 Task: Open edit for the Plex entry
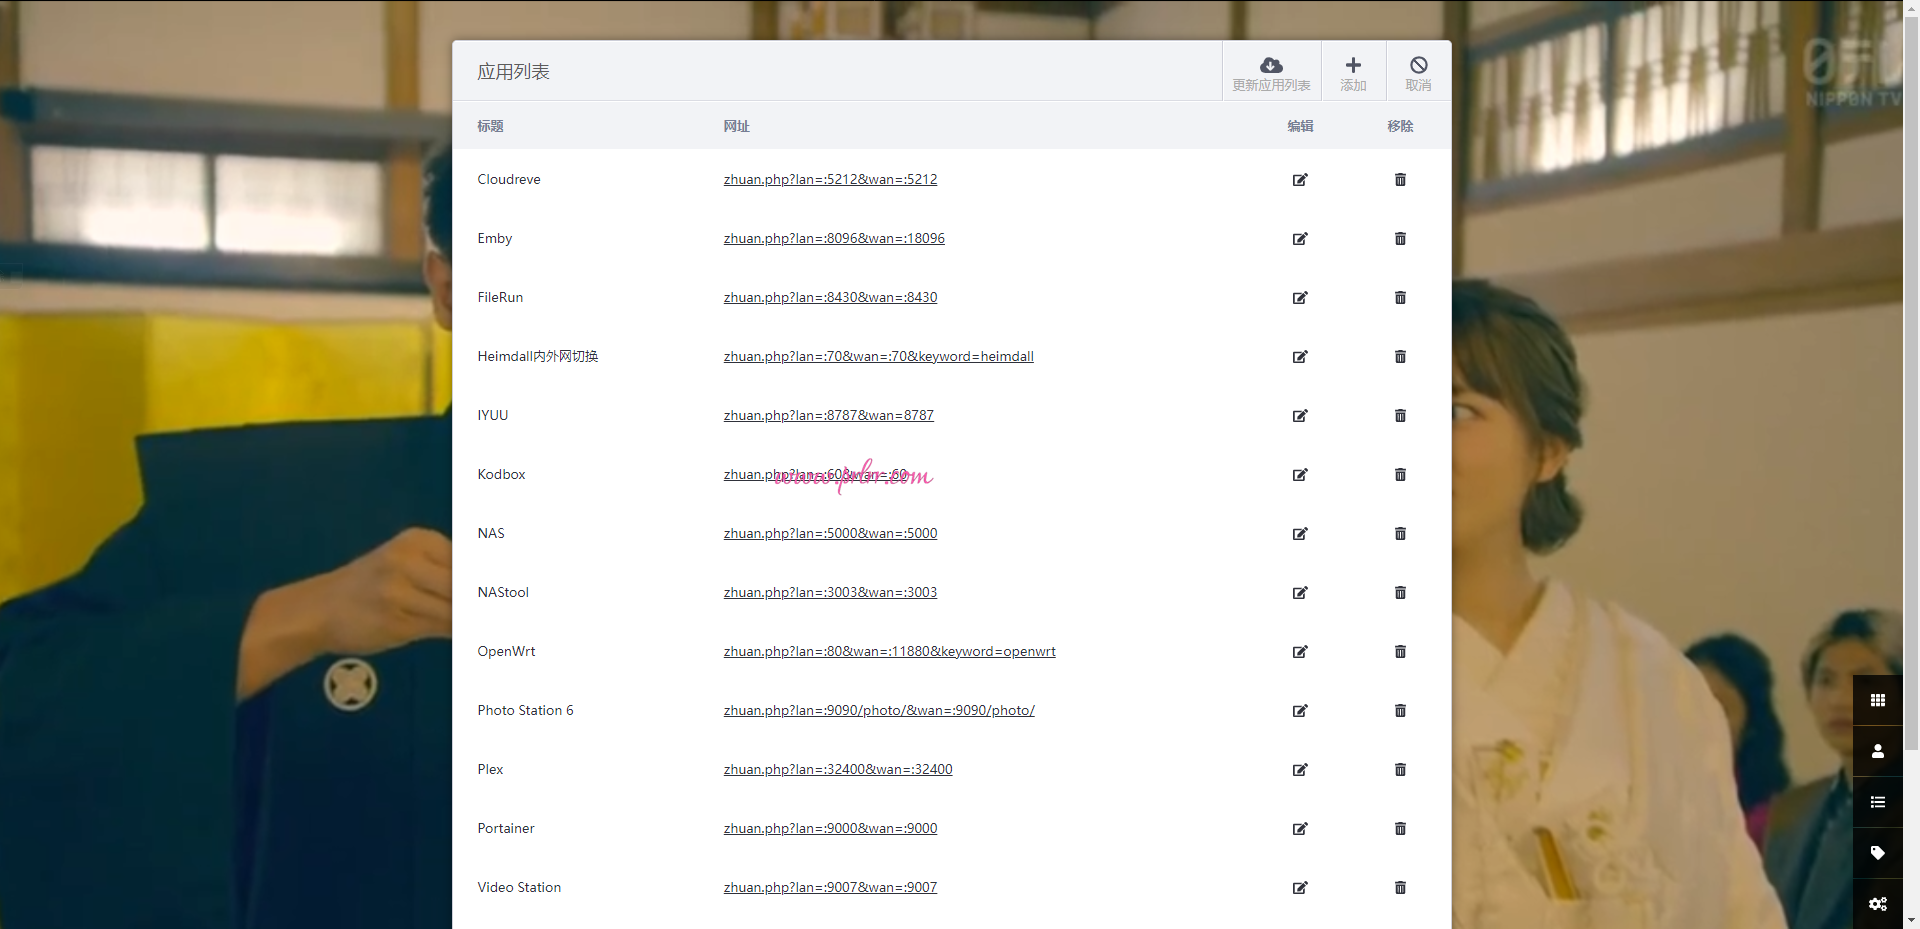click(x=1300, y=770)
